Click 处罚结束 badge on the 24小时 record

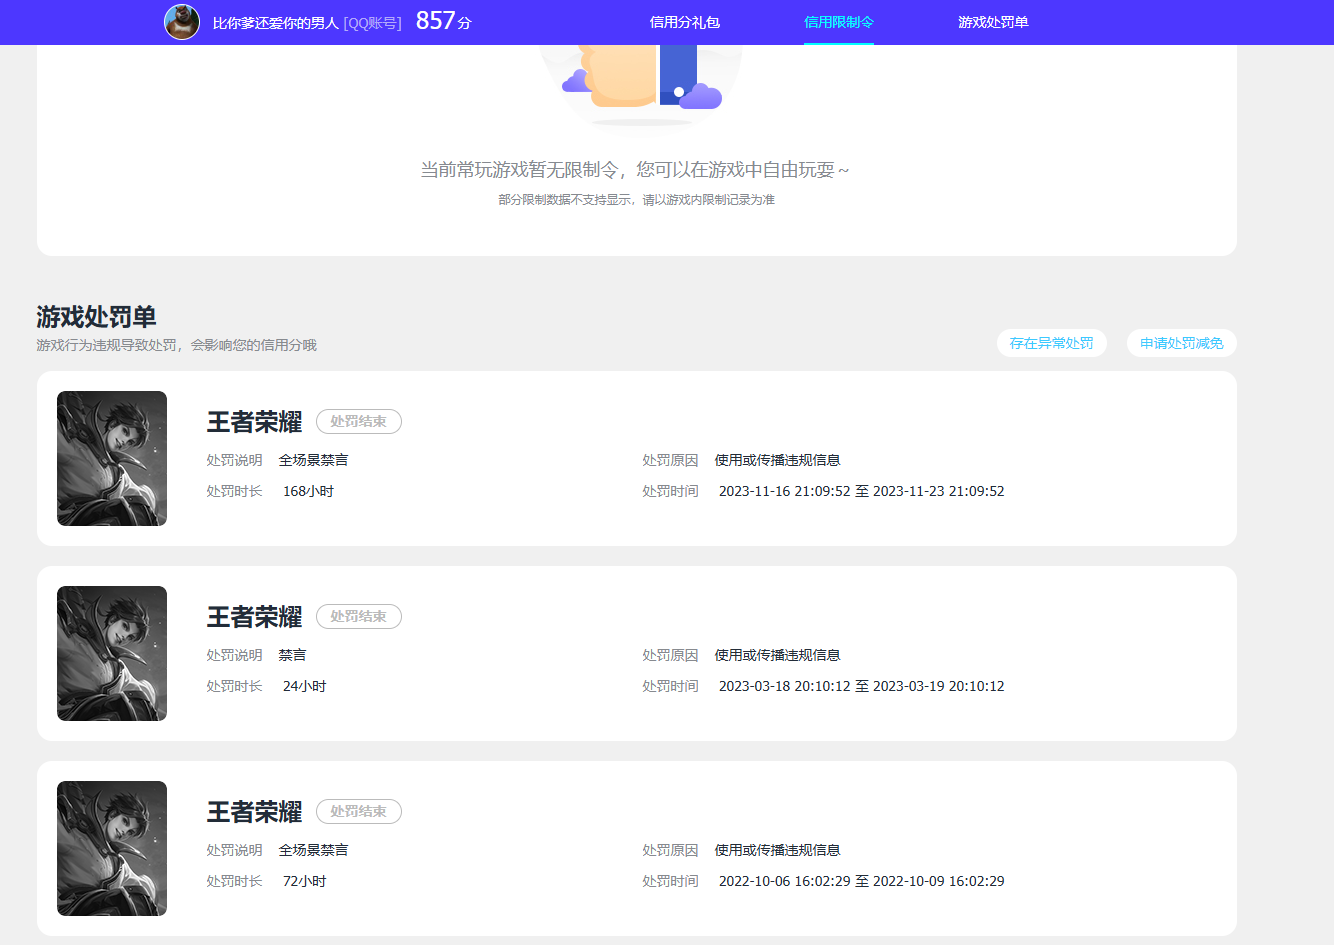pos(359,616)
